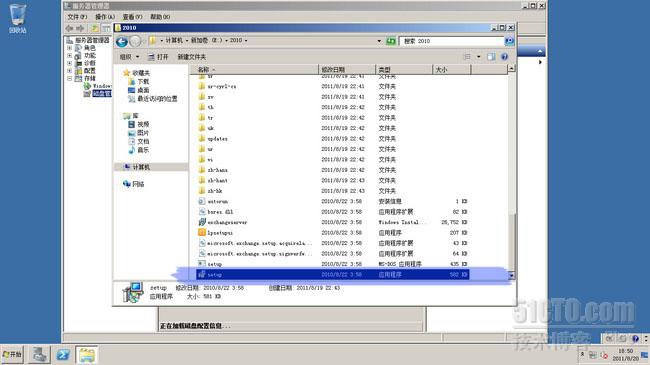Click the green refresh button beside address bar

tap(390, 41)
